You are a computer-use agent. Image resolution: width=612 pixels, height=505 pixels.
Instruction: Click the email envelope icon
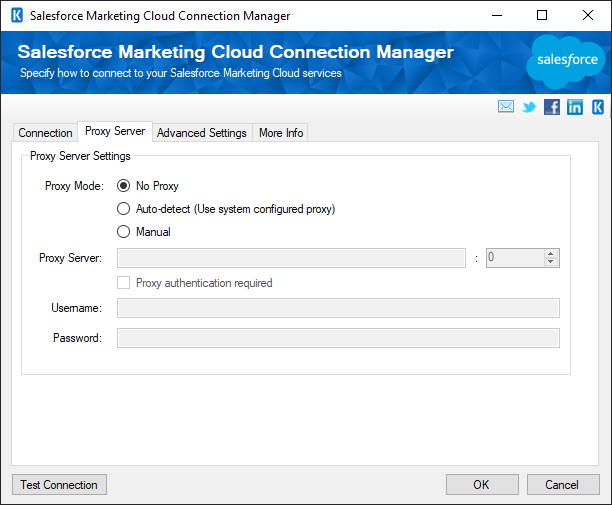[x=506, y=106]
